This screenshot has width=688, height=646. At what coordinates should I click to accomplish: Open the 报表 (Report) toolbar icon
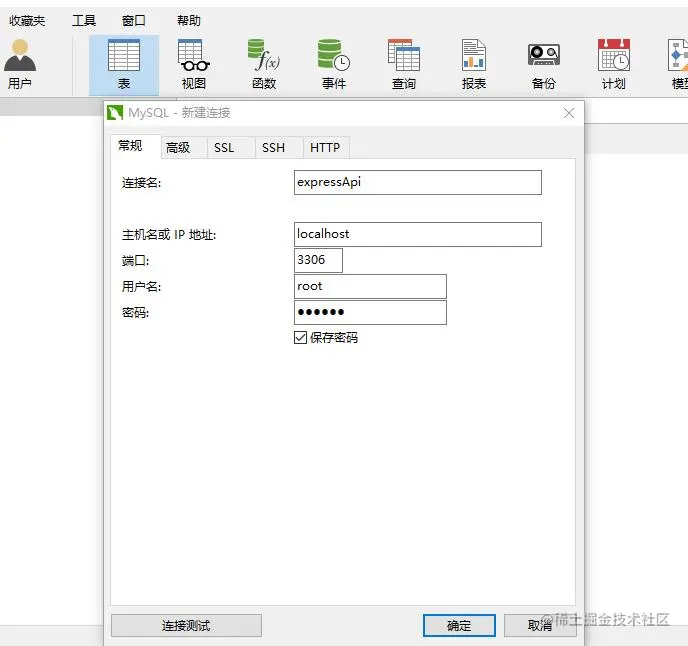(x=474, y=64)
